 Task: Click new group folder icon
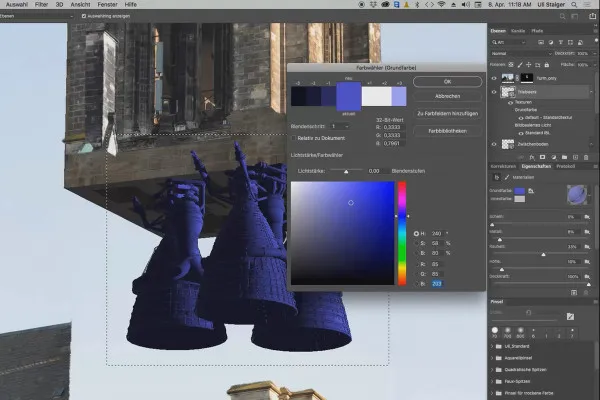coord(564,157)
